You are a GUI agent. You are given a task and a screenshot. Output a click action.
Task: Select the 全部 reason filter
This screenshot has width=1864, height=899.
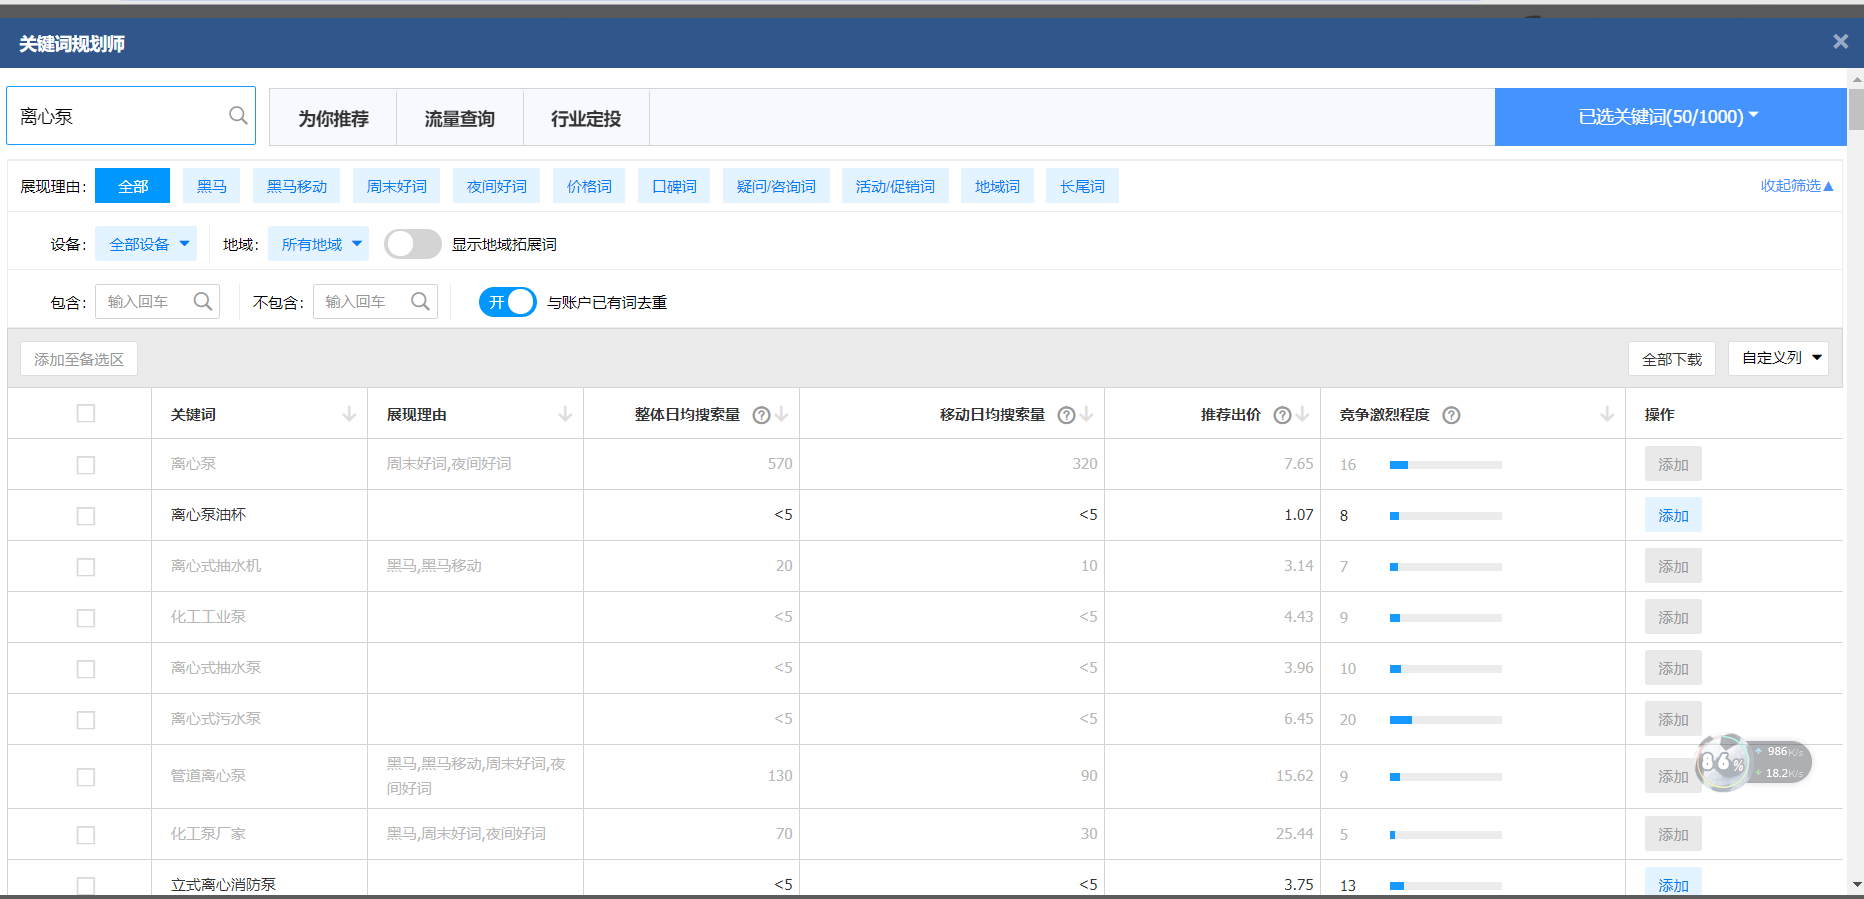click(x=132, y=186)
